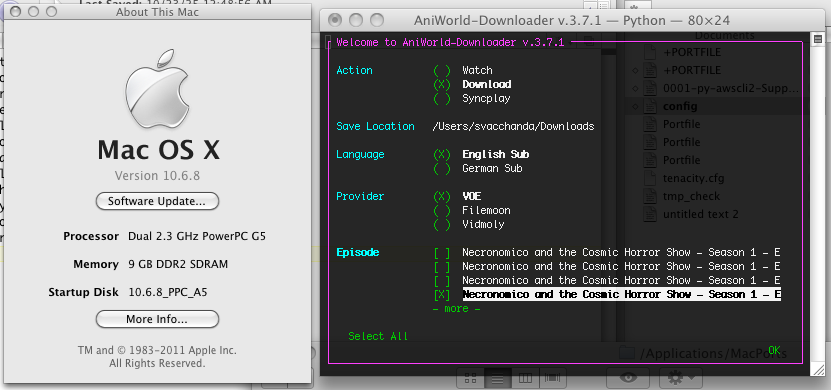The height and width of the screenshot is (390, 831).
Task: Click the Version 10.6.8 text
Action: point(157,175)
